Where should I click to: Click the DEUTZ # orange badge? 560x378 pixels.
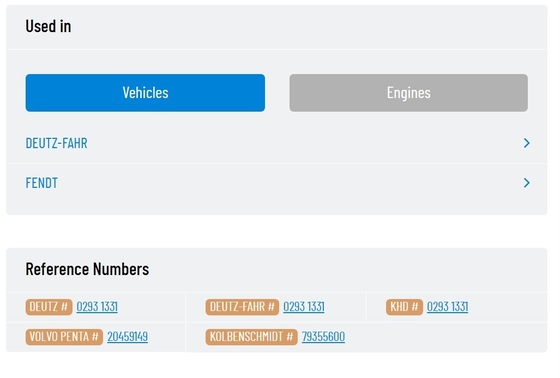(x=49, y=307)
